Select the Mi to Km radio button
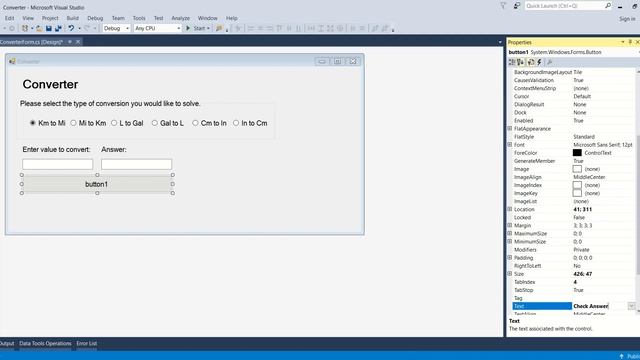The height and width of the screenshot is (360, 640). [x=73, y=123]
